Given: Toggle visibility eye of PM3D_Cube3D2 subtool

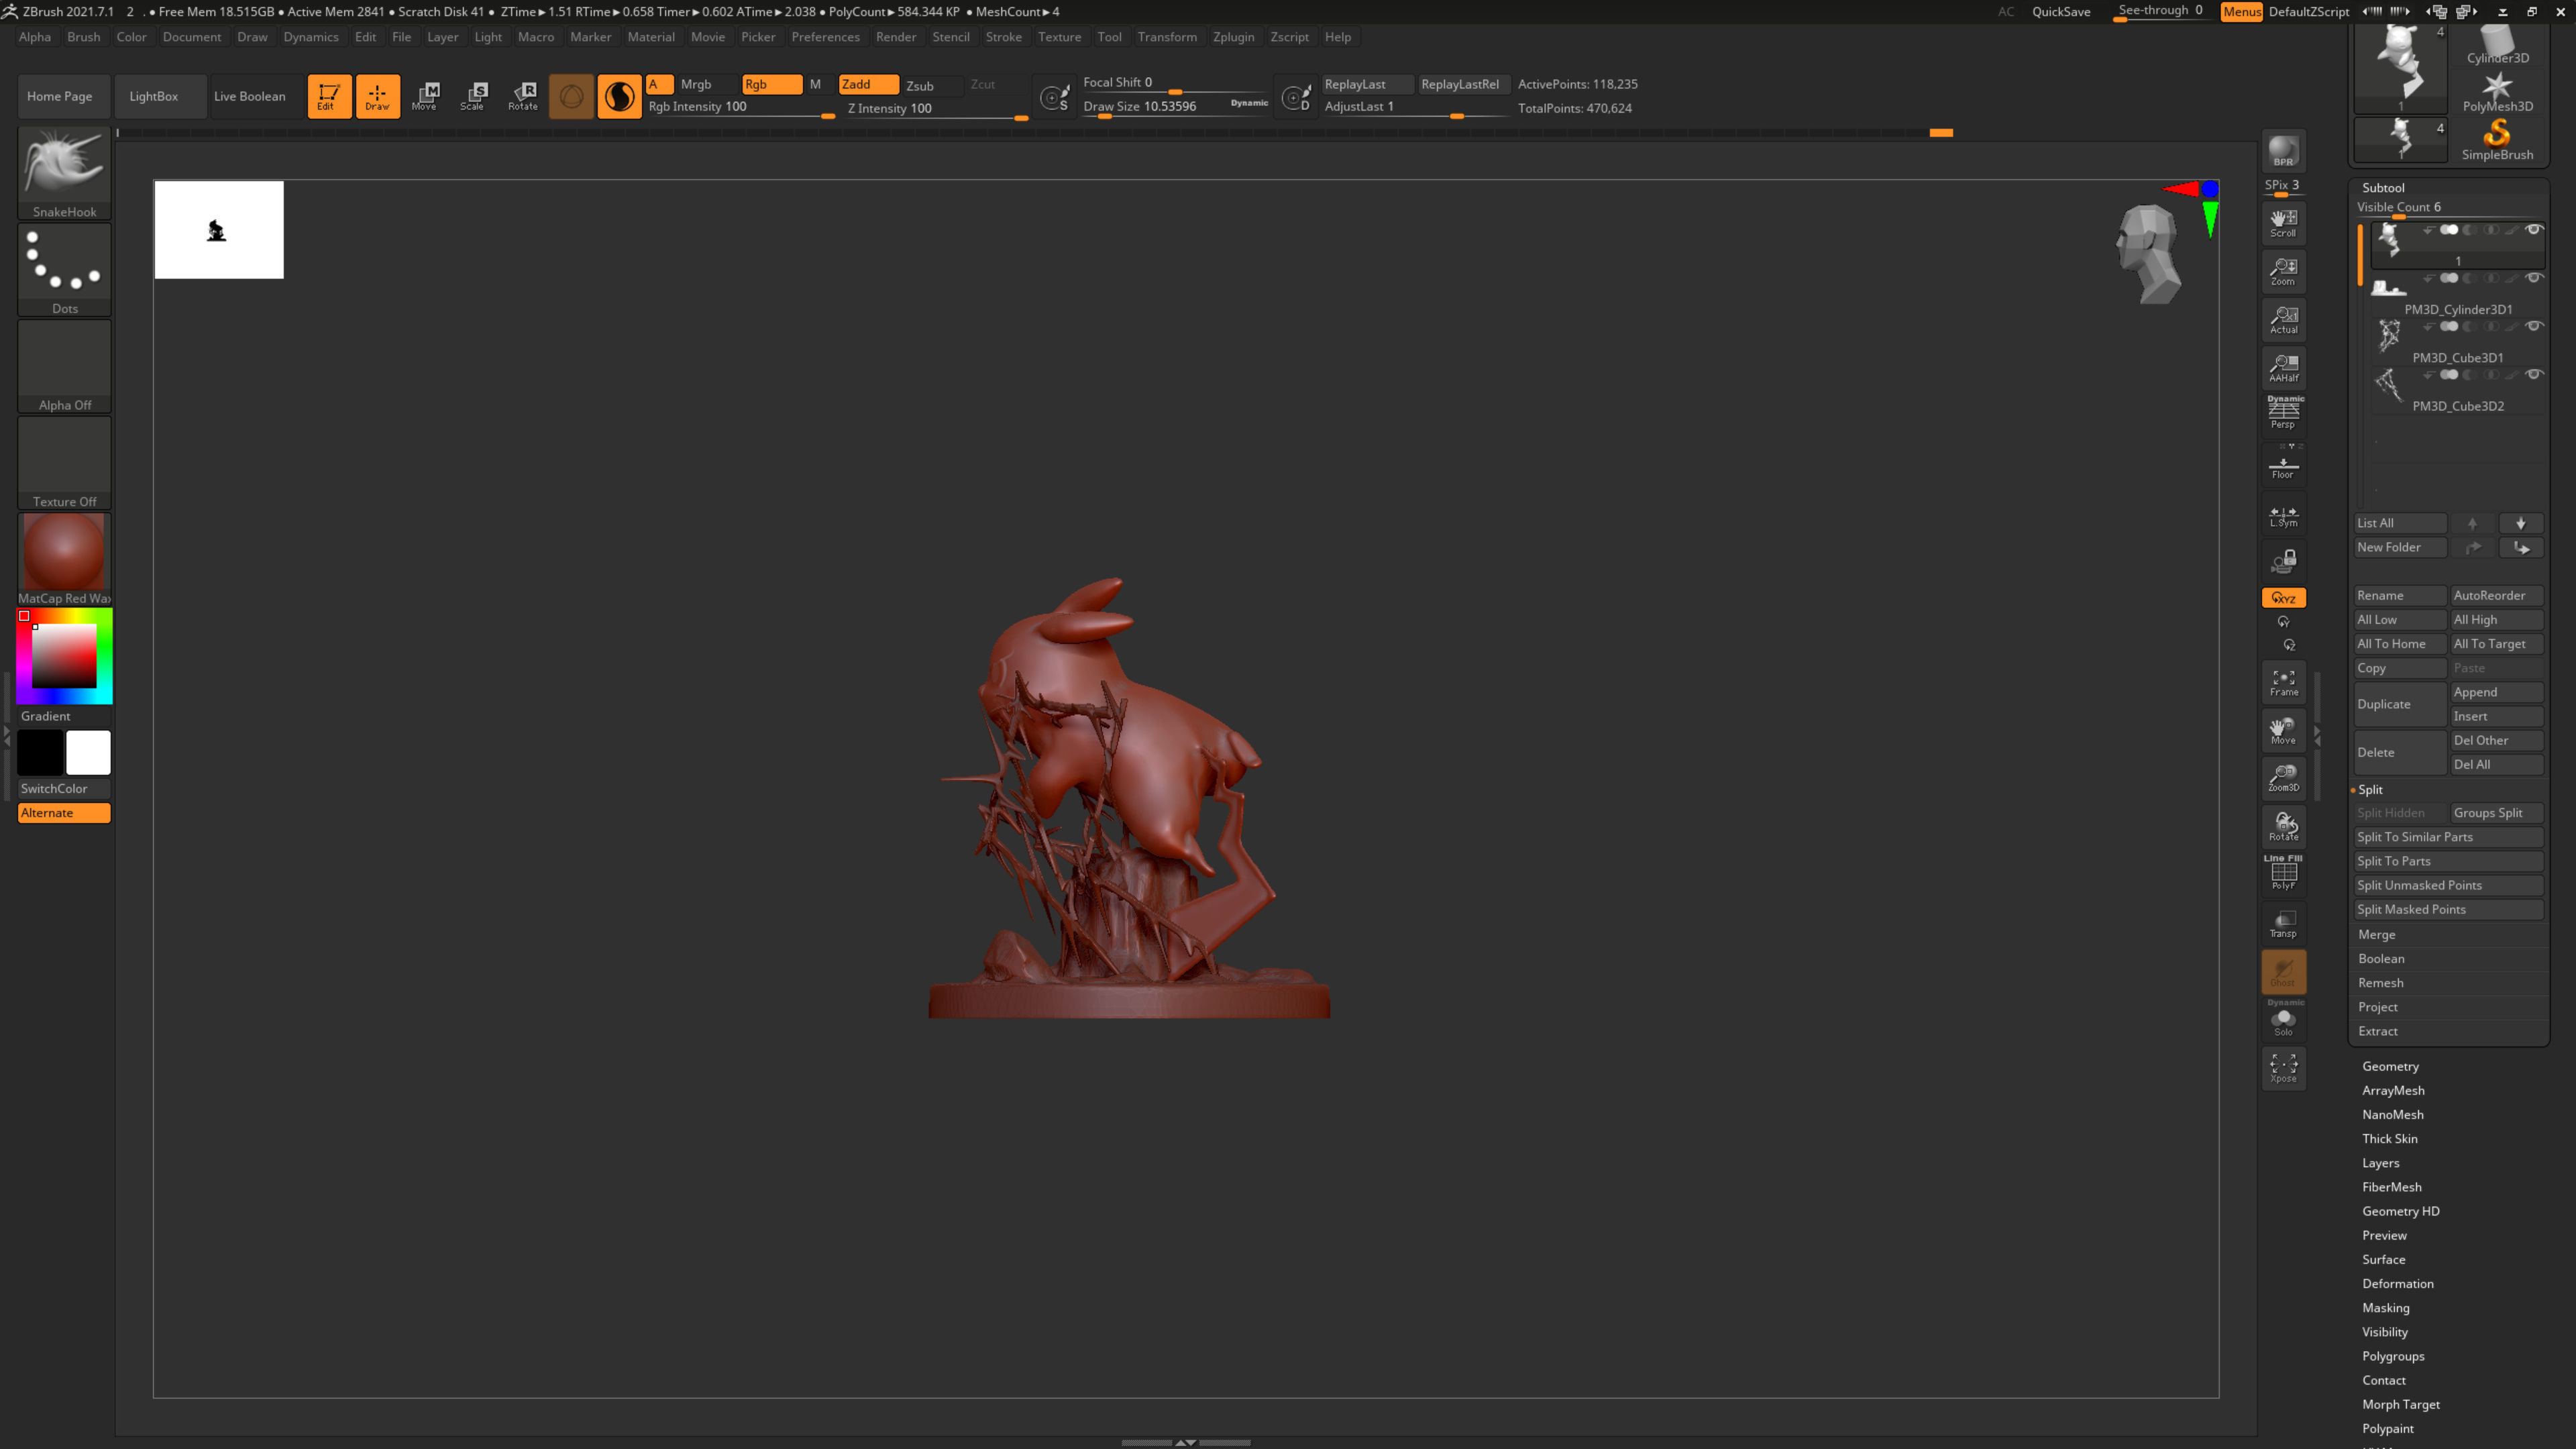Looking at the screenshot, I should [x=2533, y=374].
